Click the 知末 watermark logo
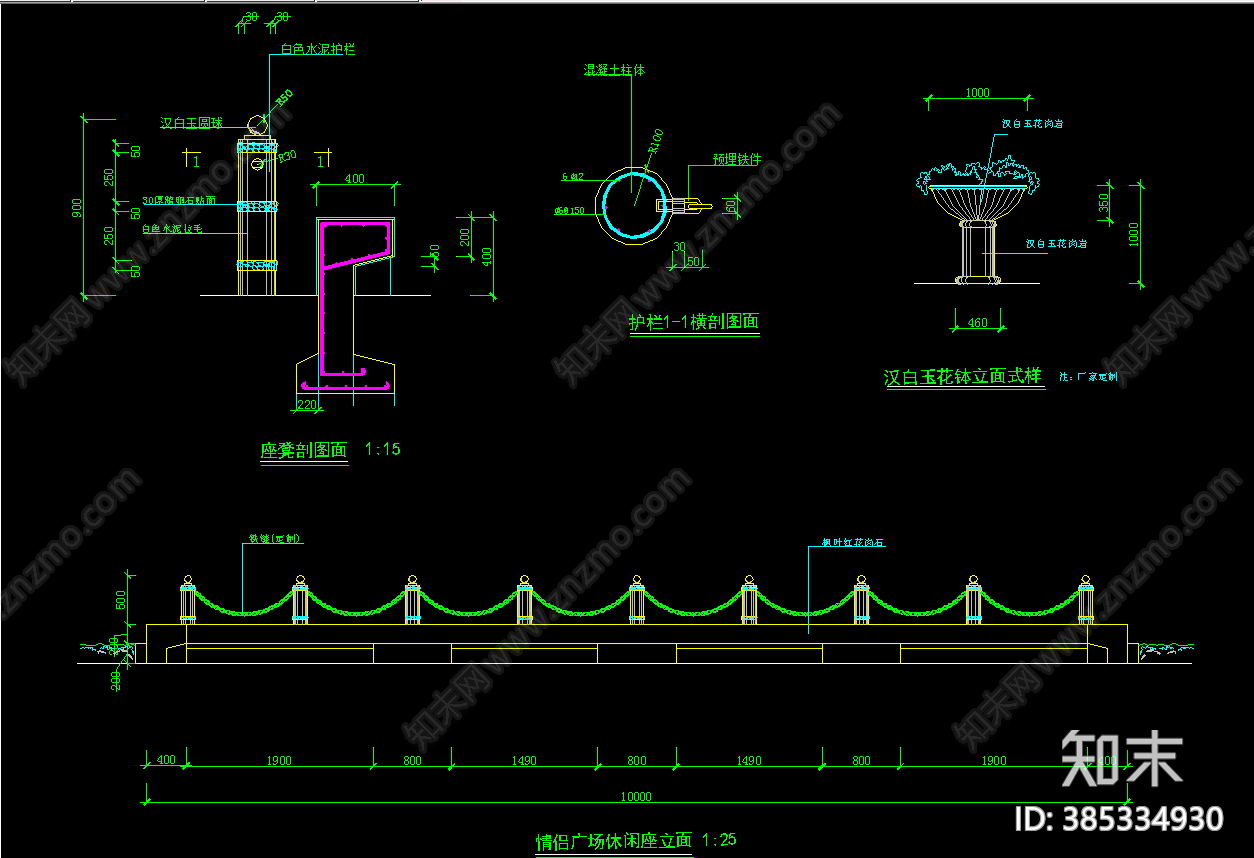The width and height of the screenshot is (1254, 858). click(x=1121, y=758)
